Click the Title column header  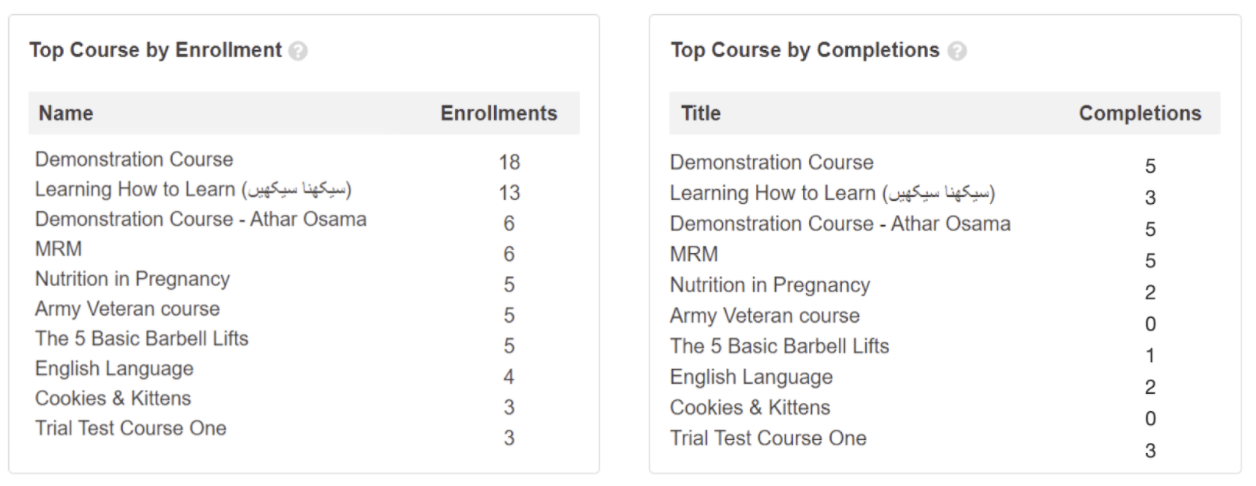click(x=700, y=114)
